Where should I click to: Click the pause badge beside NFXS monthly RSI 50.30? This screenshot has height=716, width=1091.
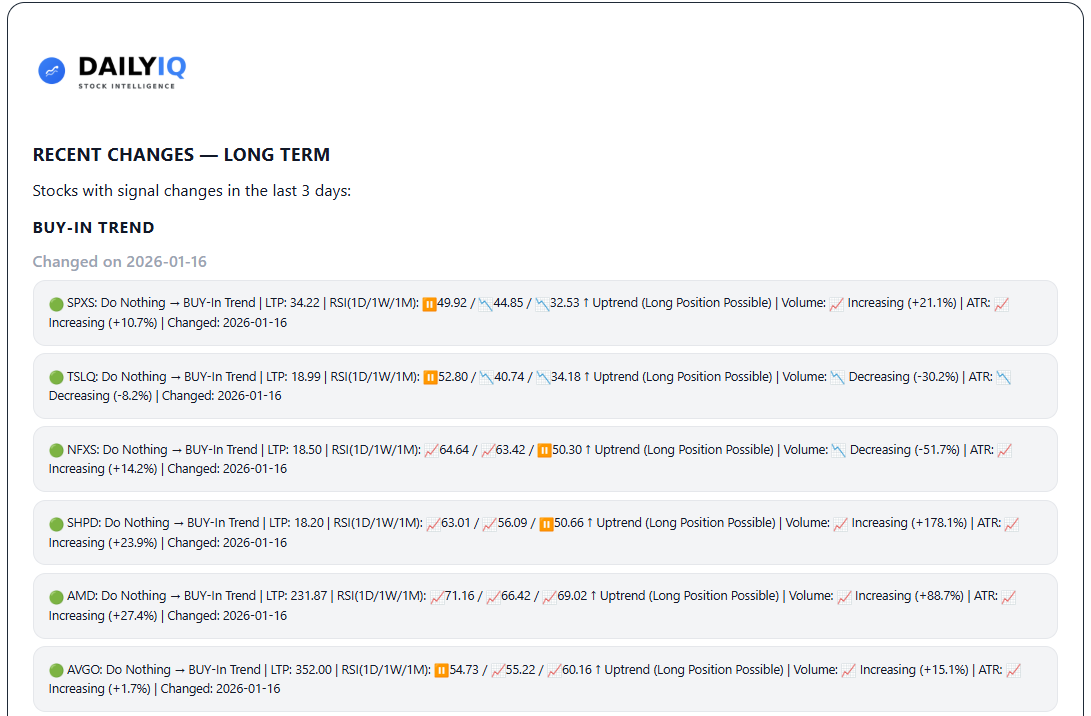545,449
